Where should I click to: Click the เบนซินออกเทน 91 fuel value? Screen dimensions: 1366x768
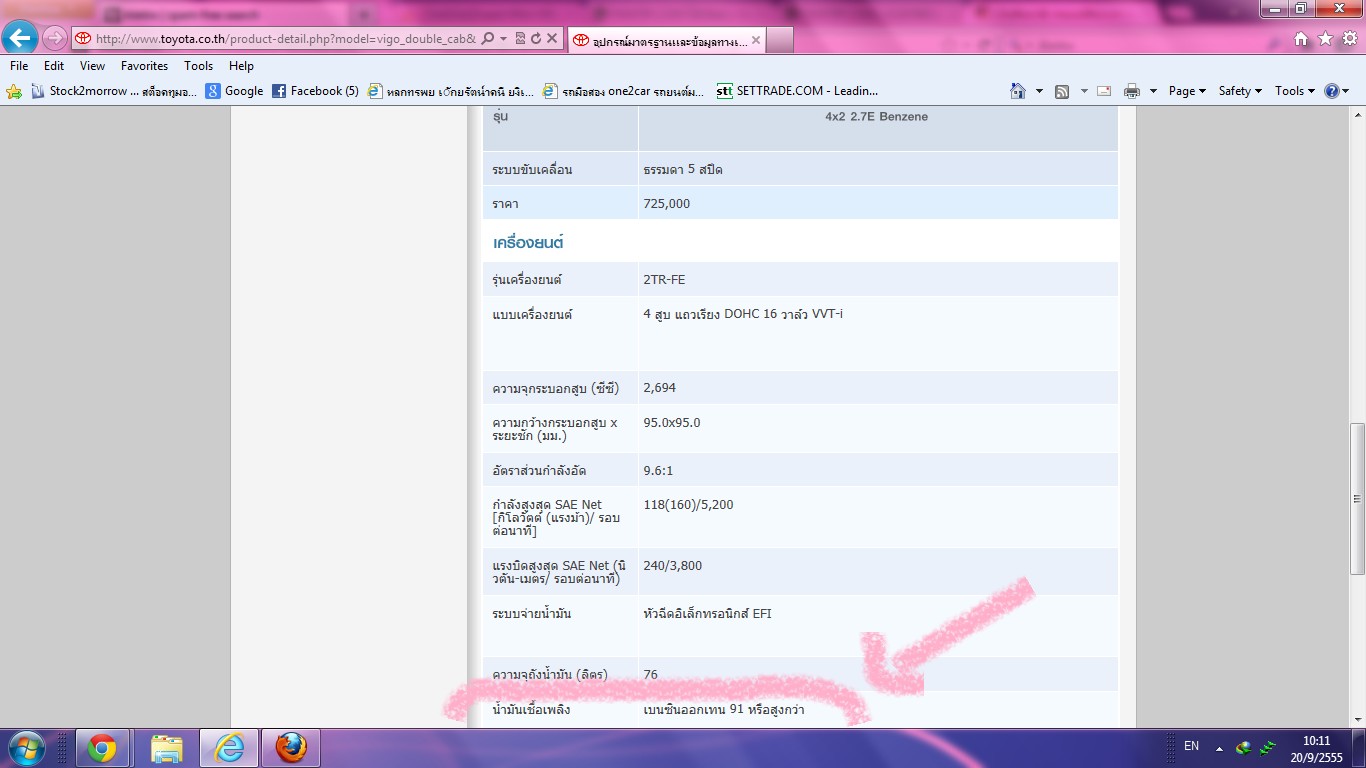point(724,710)
